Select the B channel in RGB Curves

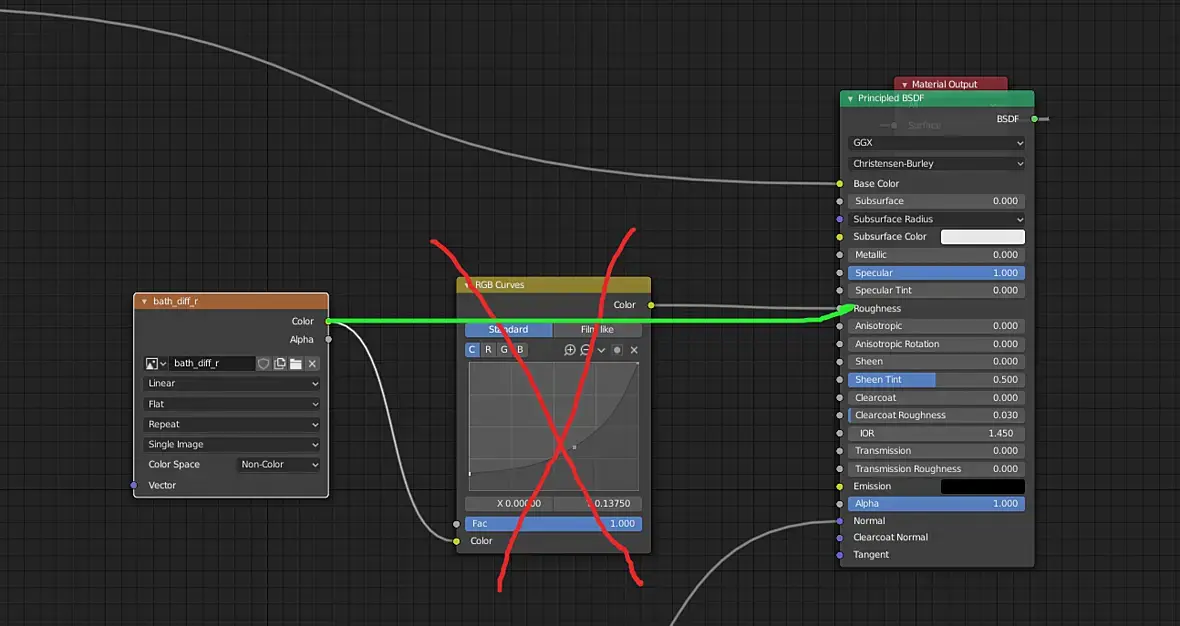[x=519, y=350]
